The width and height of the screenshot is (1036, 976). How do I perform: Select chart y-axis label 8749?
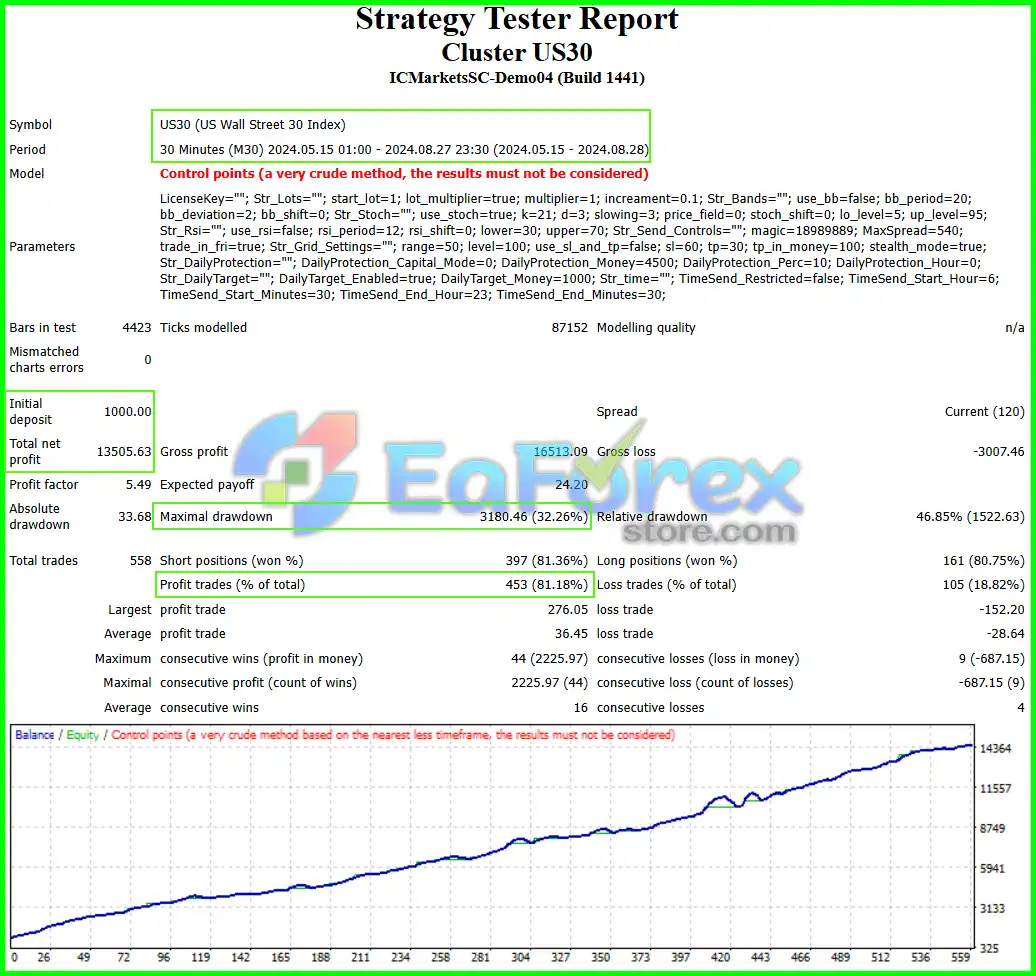tap(992, 828)
